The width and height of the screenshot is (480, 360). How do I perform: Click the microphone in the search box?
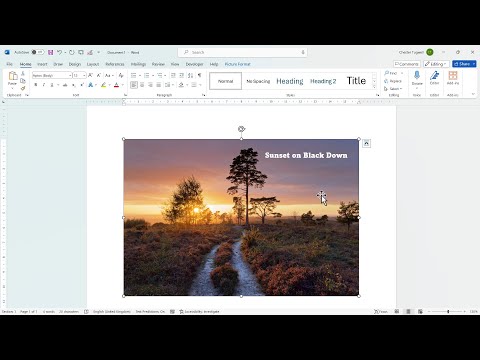(x=303, y=52)
